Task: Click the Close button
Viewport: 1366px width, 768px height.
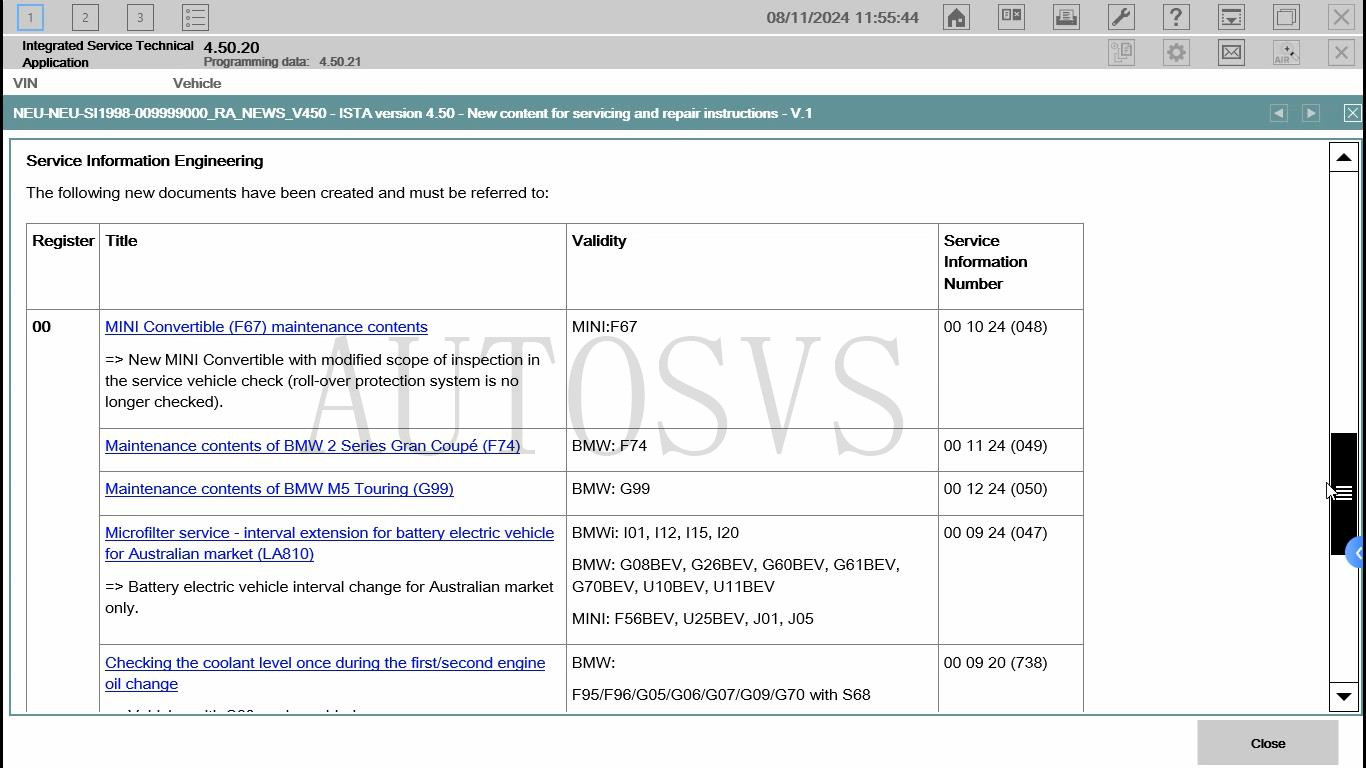Action: [1267, 743]
